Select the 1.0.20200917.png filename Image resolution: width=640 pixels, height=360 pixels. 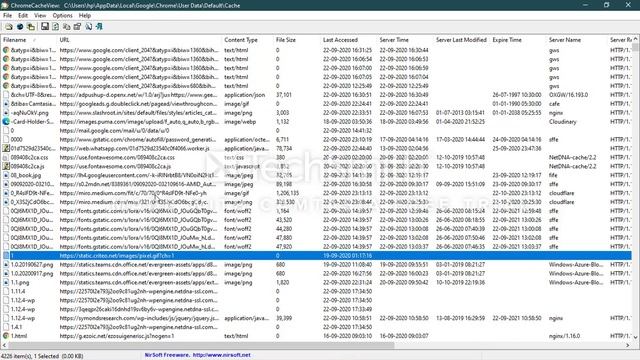pyautogui.click(x=32, y=273)
